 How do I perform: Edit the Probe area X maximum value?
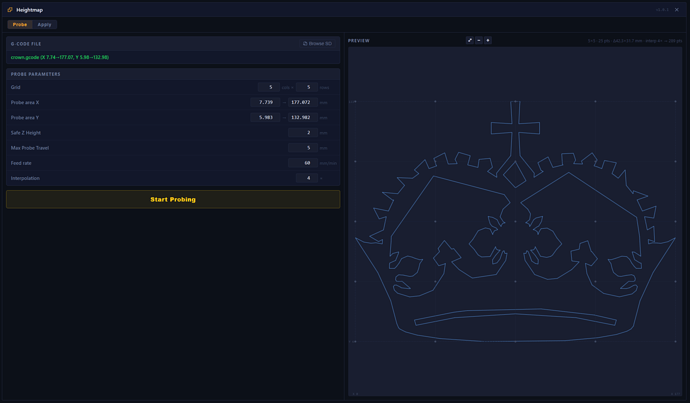303,102
